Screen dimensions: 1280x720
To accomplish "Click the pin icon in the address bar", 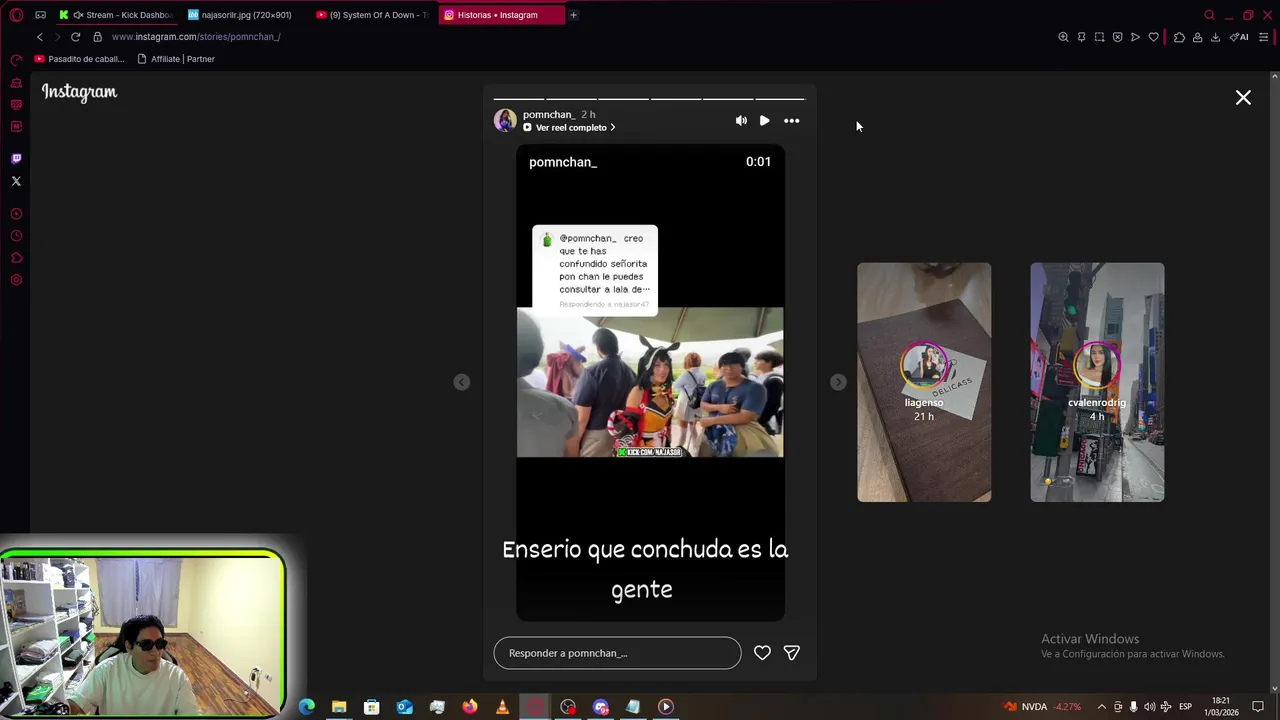I will 1081,37.
